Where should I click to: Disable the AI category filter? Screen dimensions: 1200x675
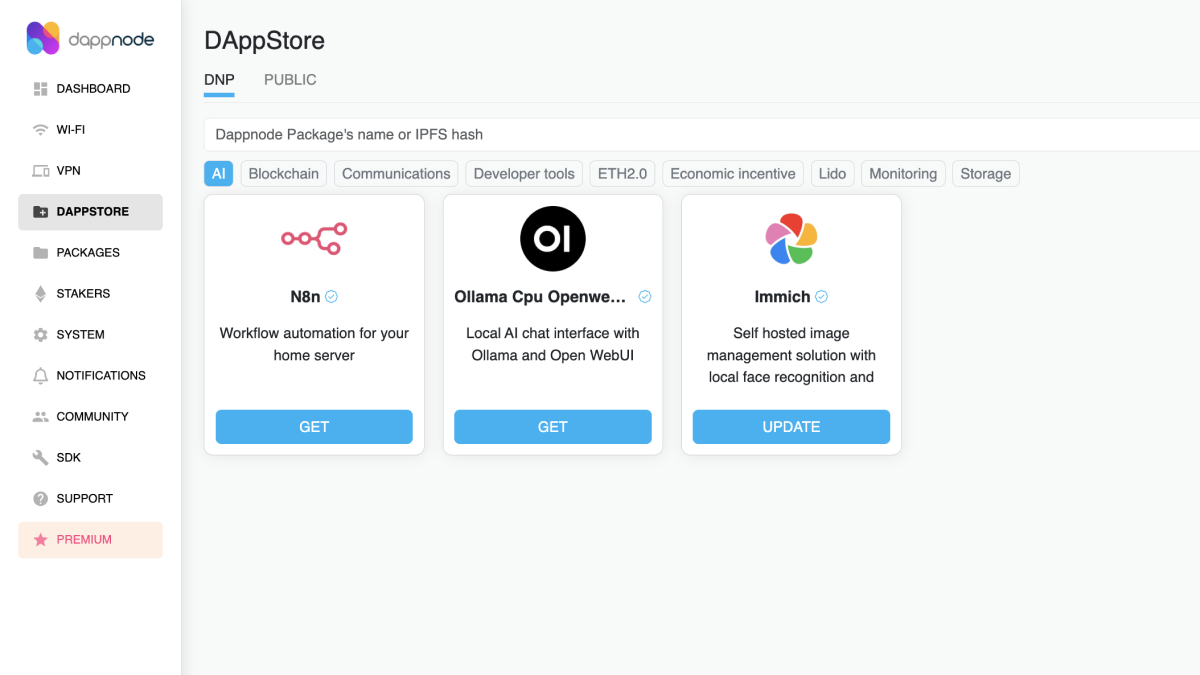coord(218,173)
